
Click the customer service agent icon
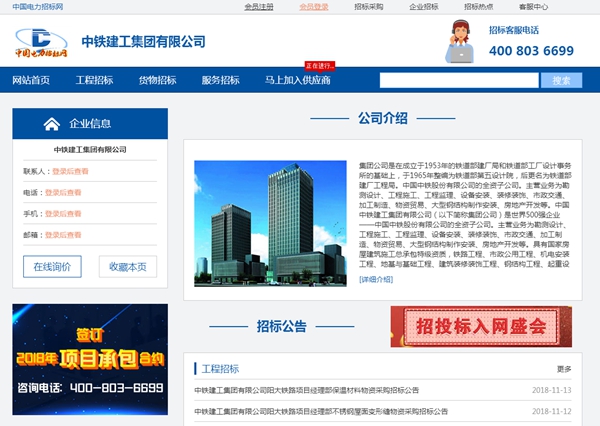tap(461, 41)
